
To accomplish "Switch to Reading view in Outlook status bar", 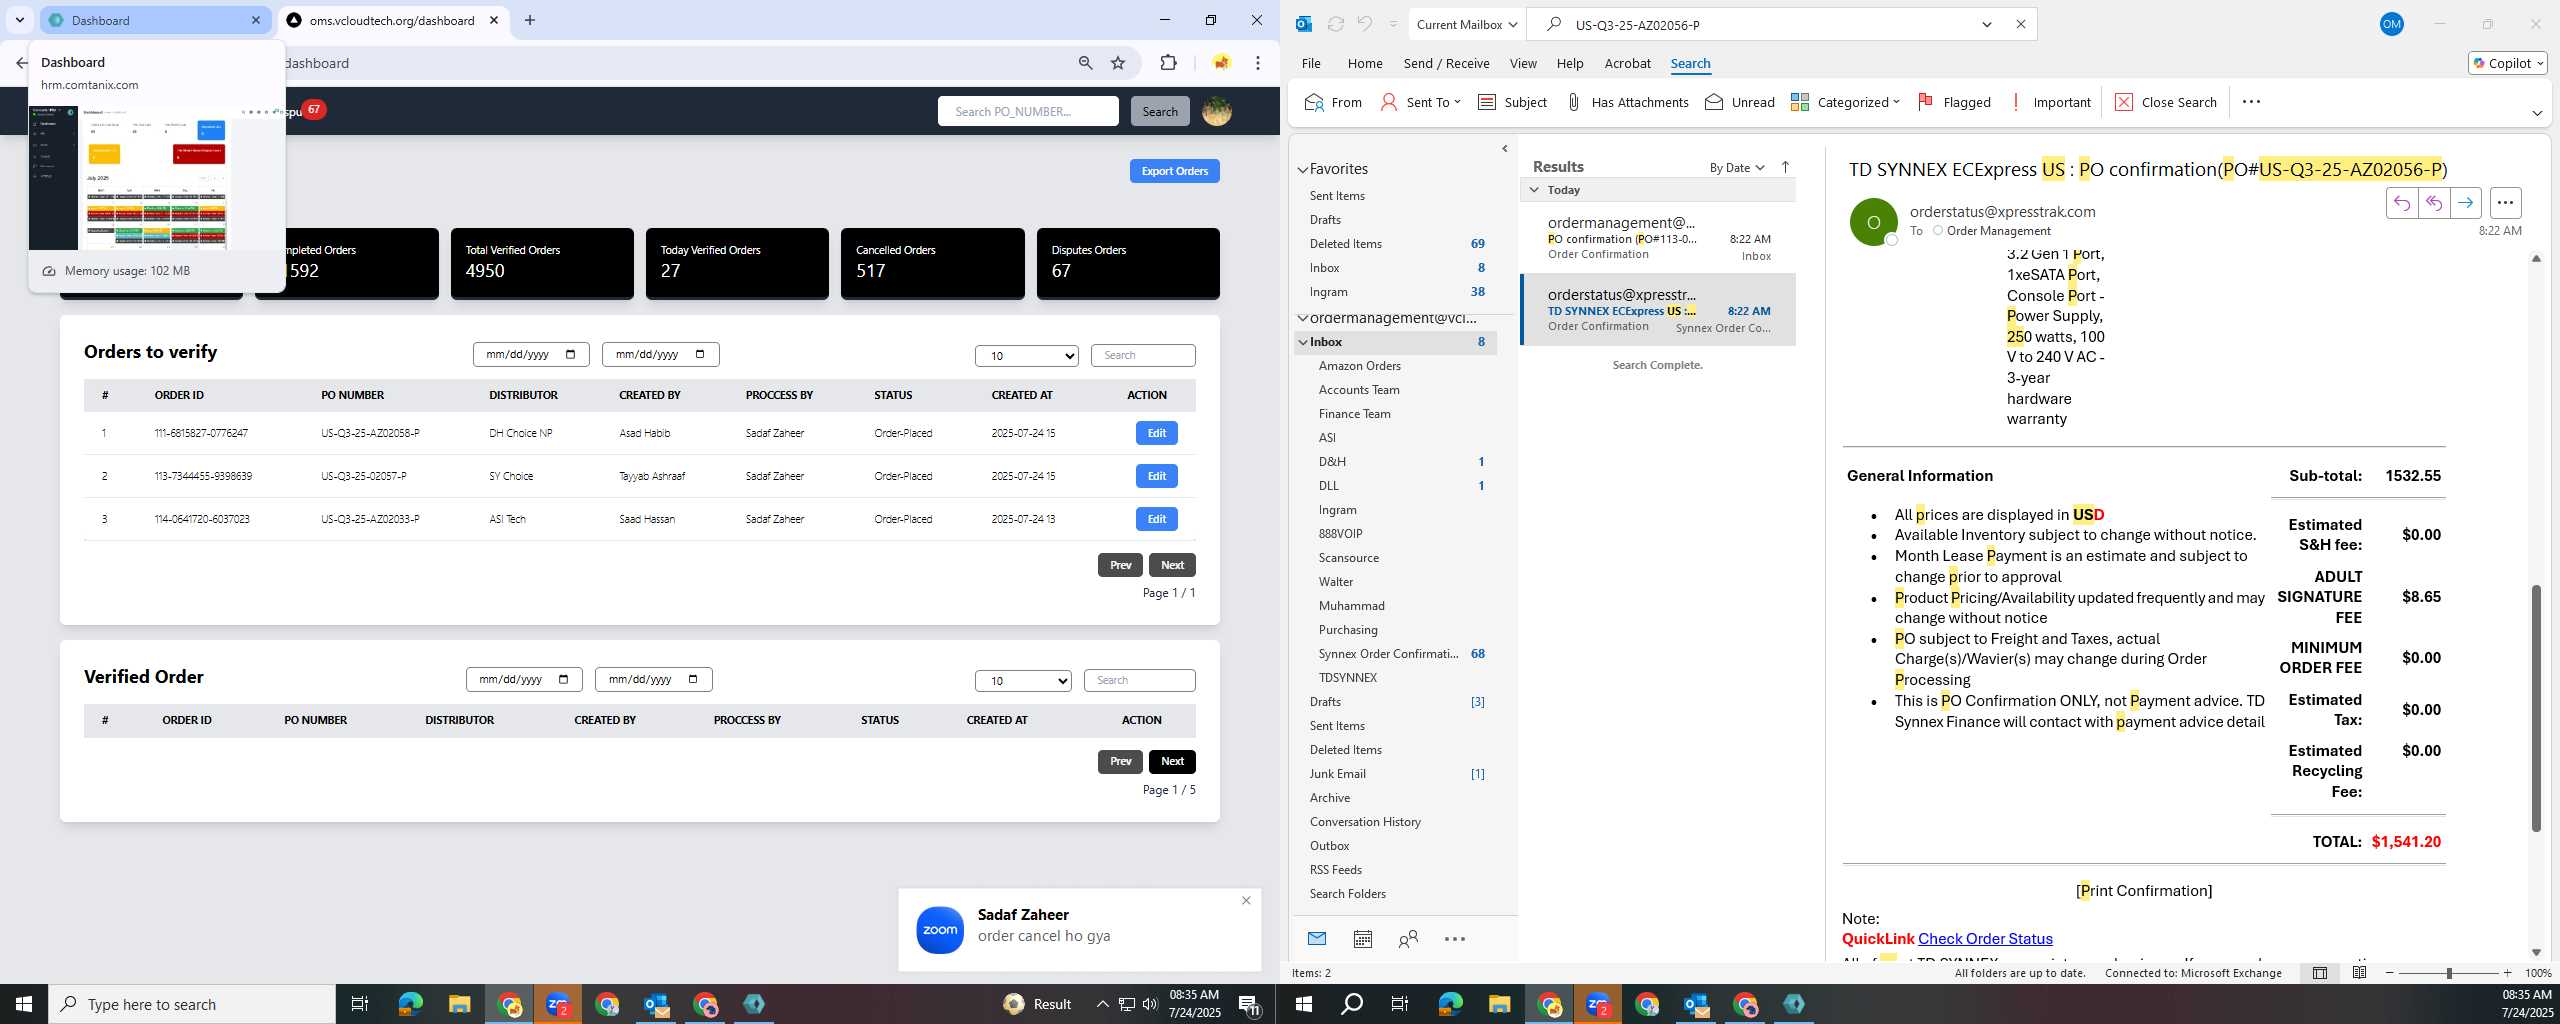I will tap(2359, 973).
